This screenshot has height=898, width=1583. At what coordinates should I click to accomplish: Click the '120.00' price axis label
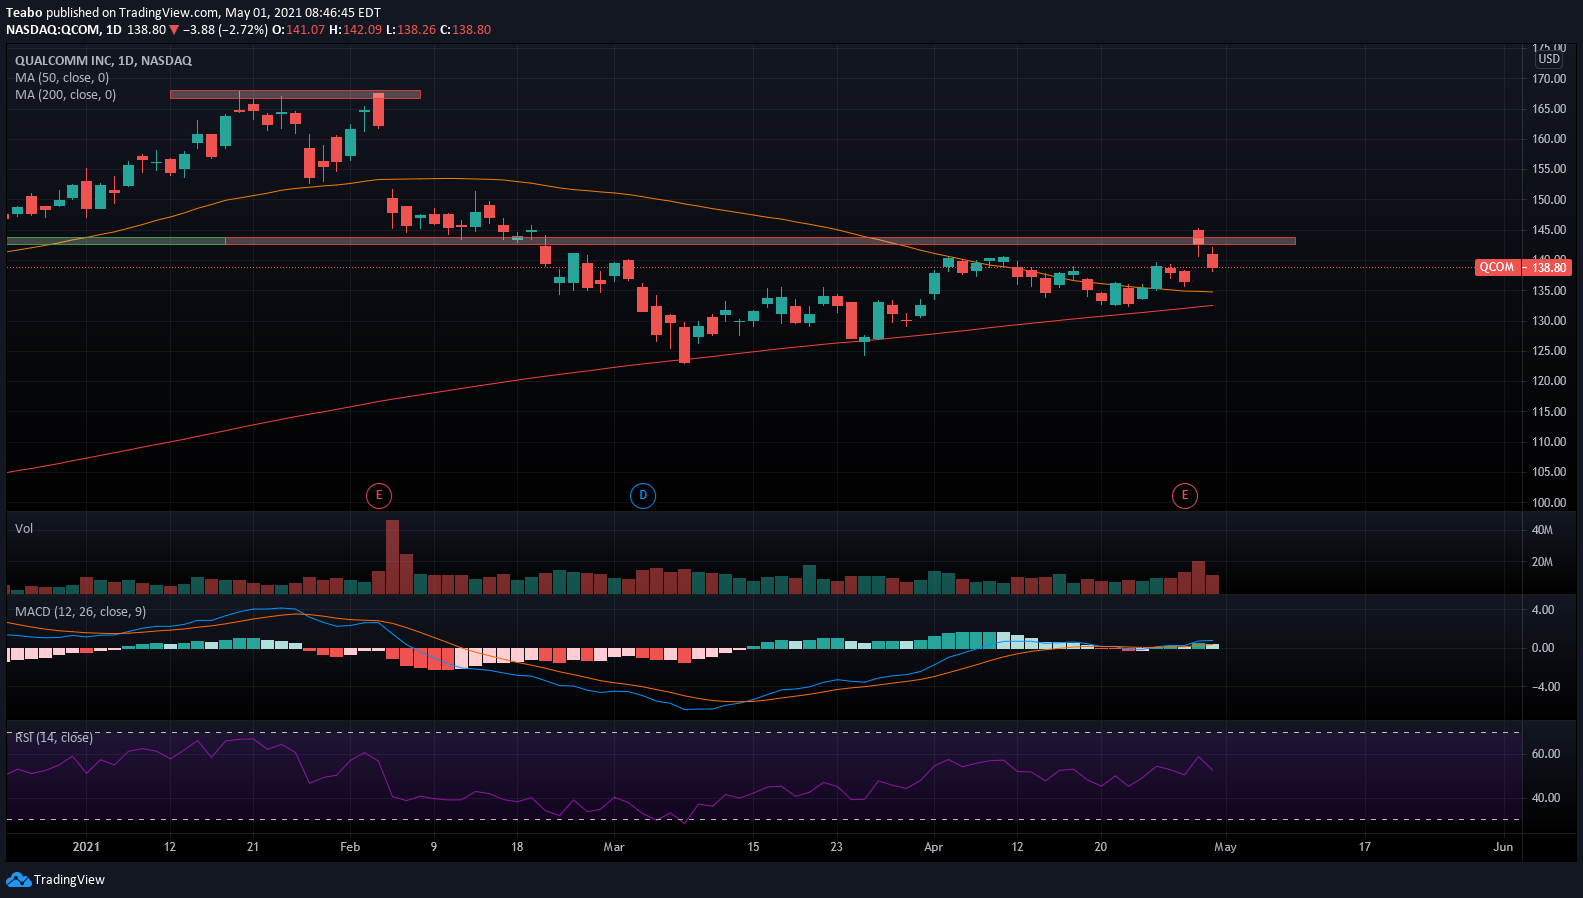(1549, 381)
